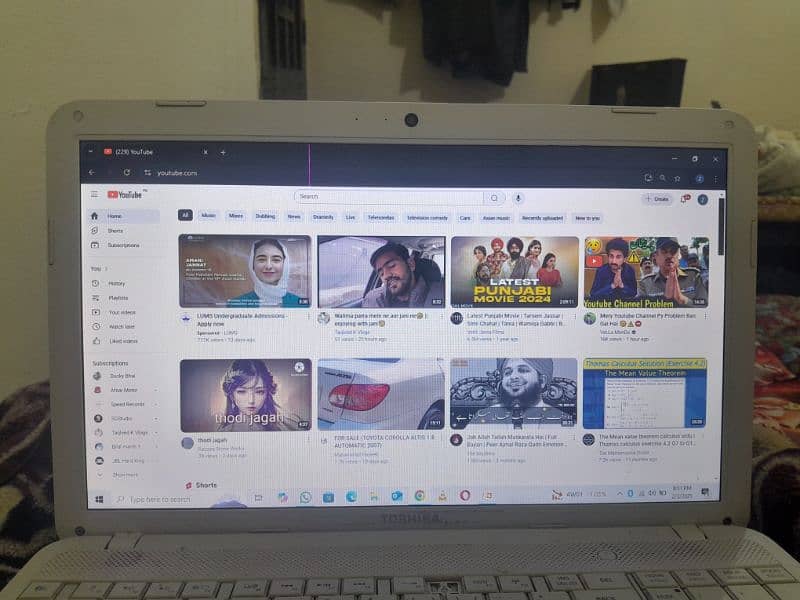Click the search magnifier button

point(494,198)
